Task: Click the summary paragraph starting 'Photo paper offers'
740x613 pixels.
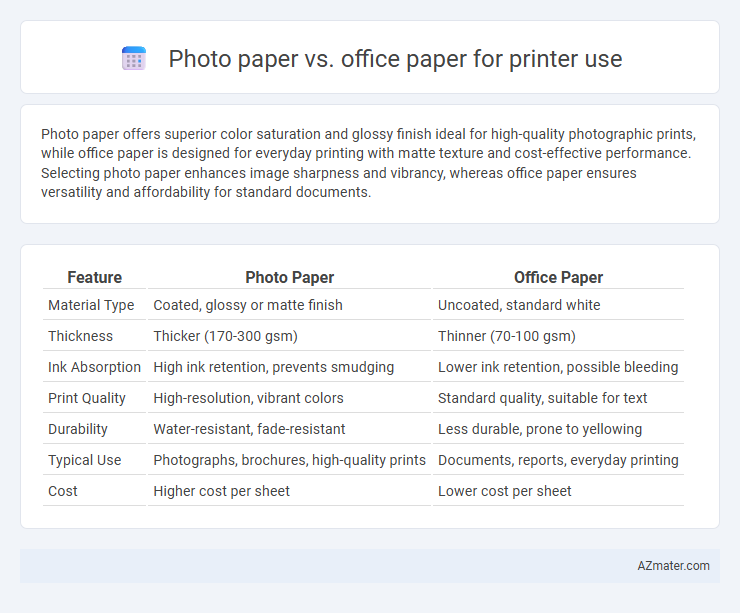Action: pyautogui.click(x=368, y=163)
